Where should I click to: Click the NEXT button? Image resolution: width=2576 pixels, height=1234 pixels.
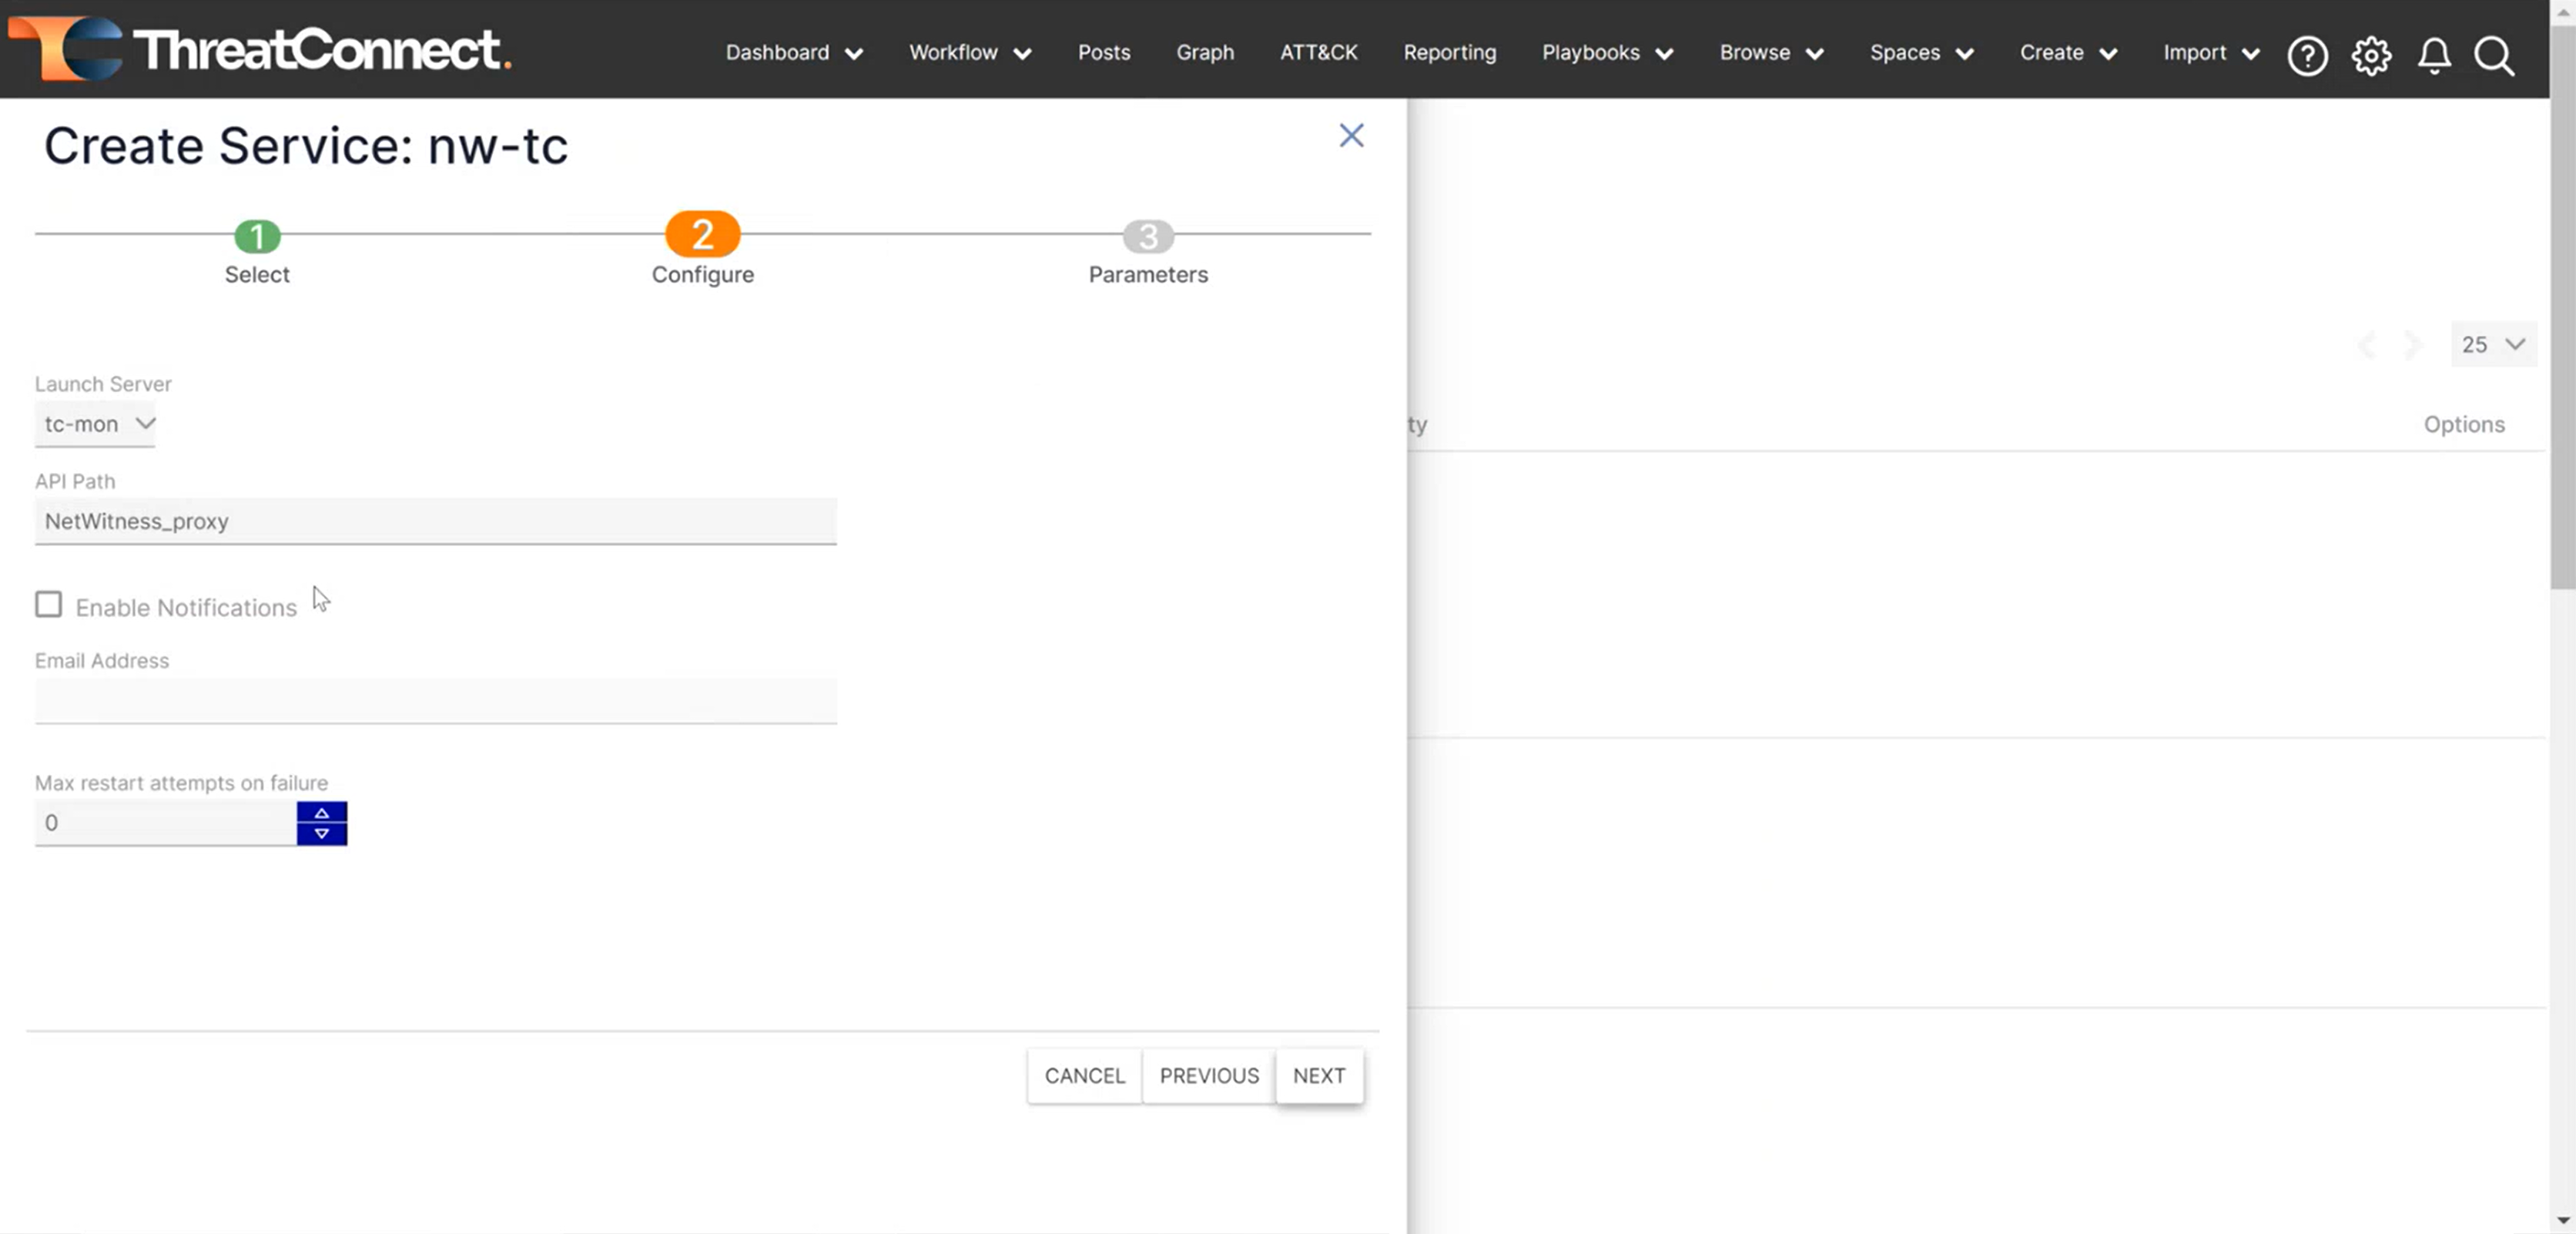pyautogui.click(x=1319, y=1076)
